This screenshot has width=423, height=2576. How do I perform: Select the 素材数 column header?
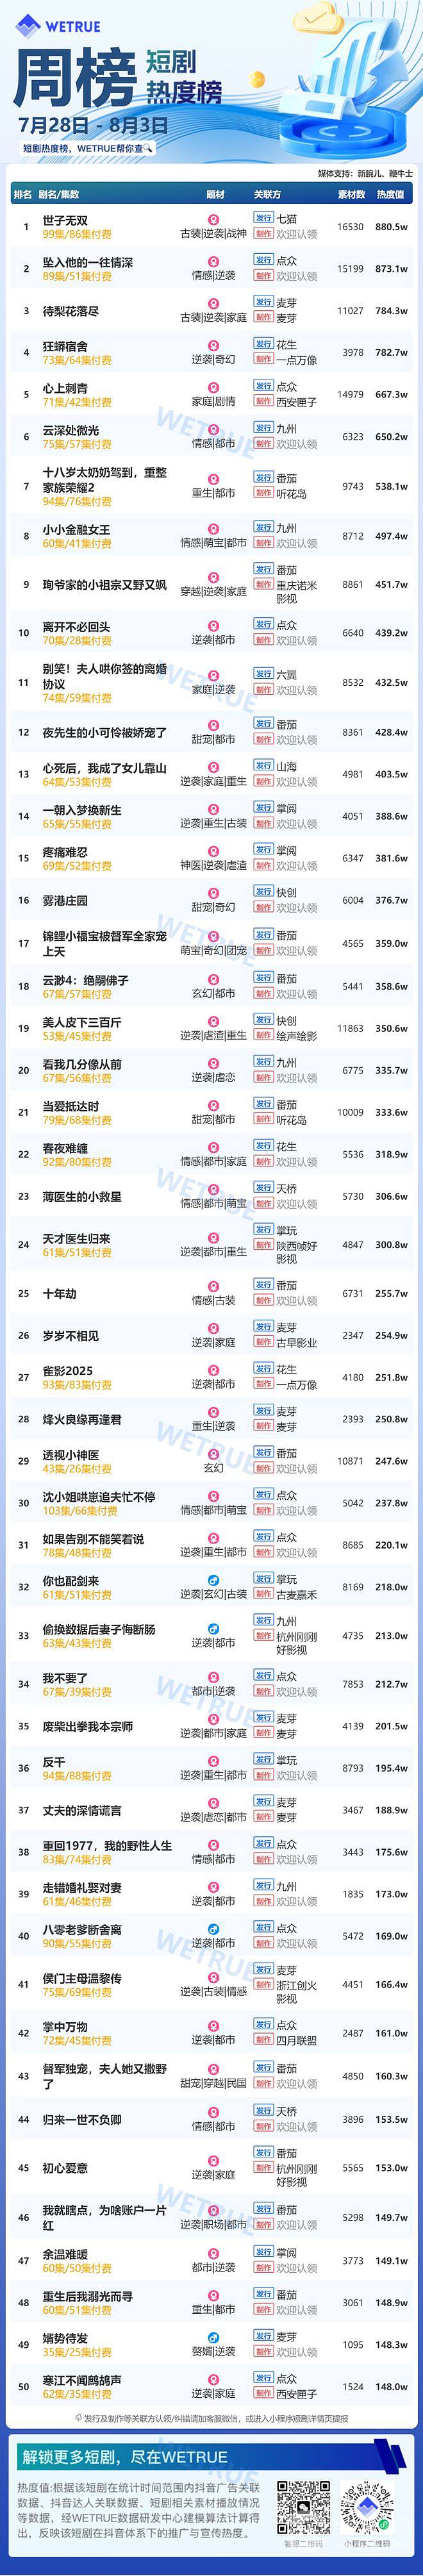351,194
